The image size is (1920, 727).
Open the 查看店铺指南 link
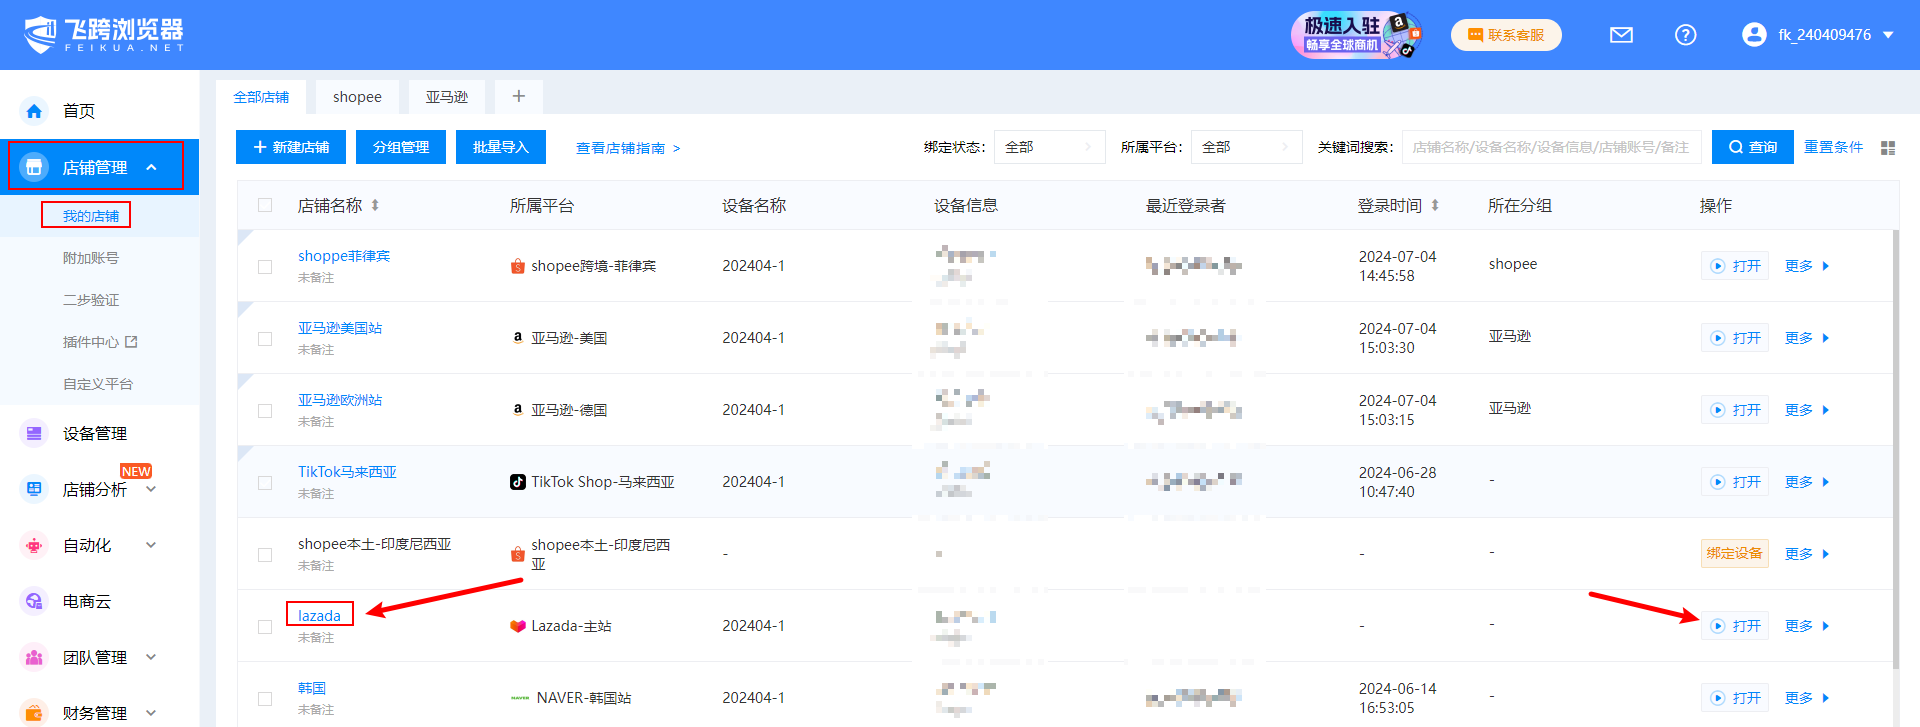627,148
